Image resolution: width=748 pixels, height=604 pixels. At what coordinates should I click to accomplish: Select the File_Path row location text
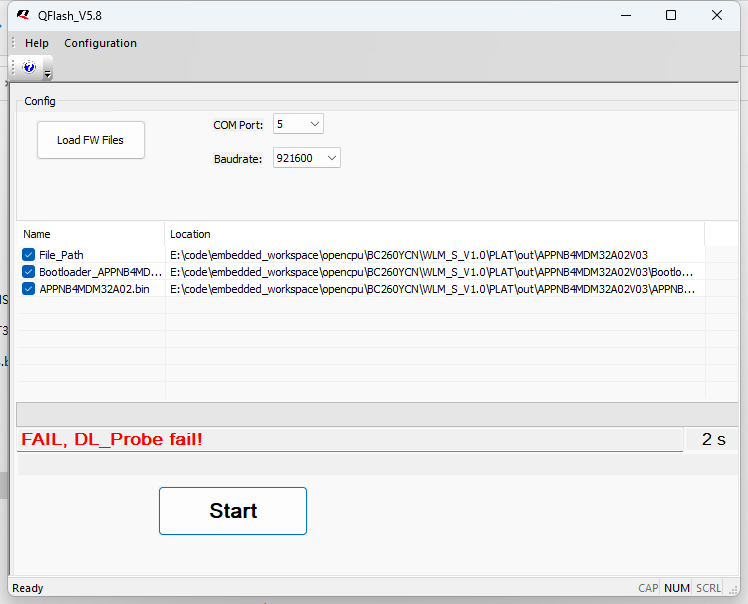tap(409, 255)
